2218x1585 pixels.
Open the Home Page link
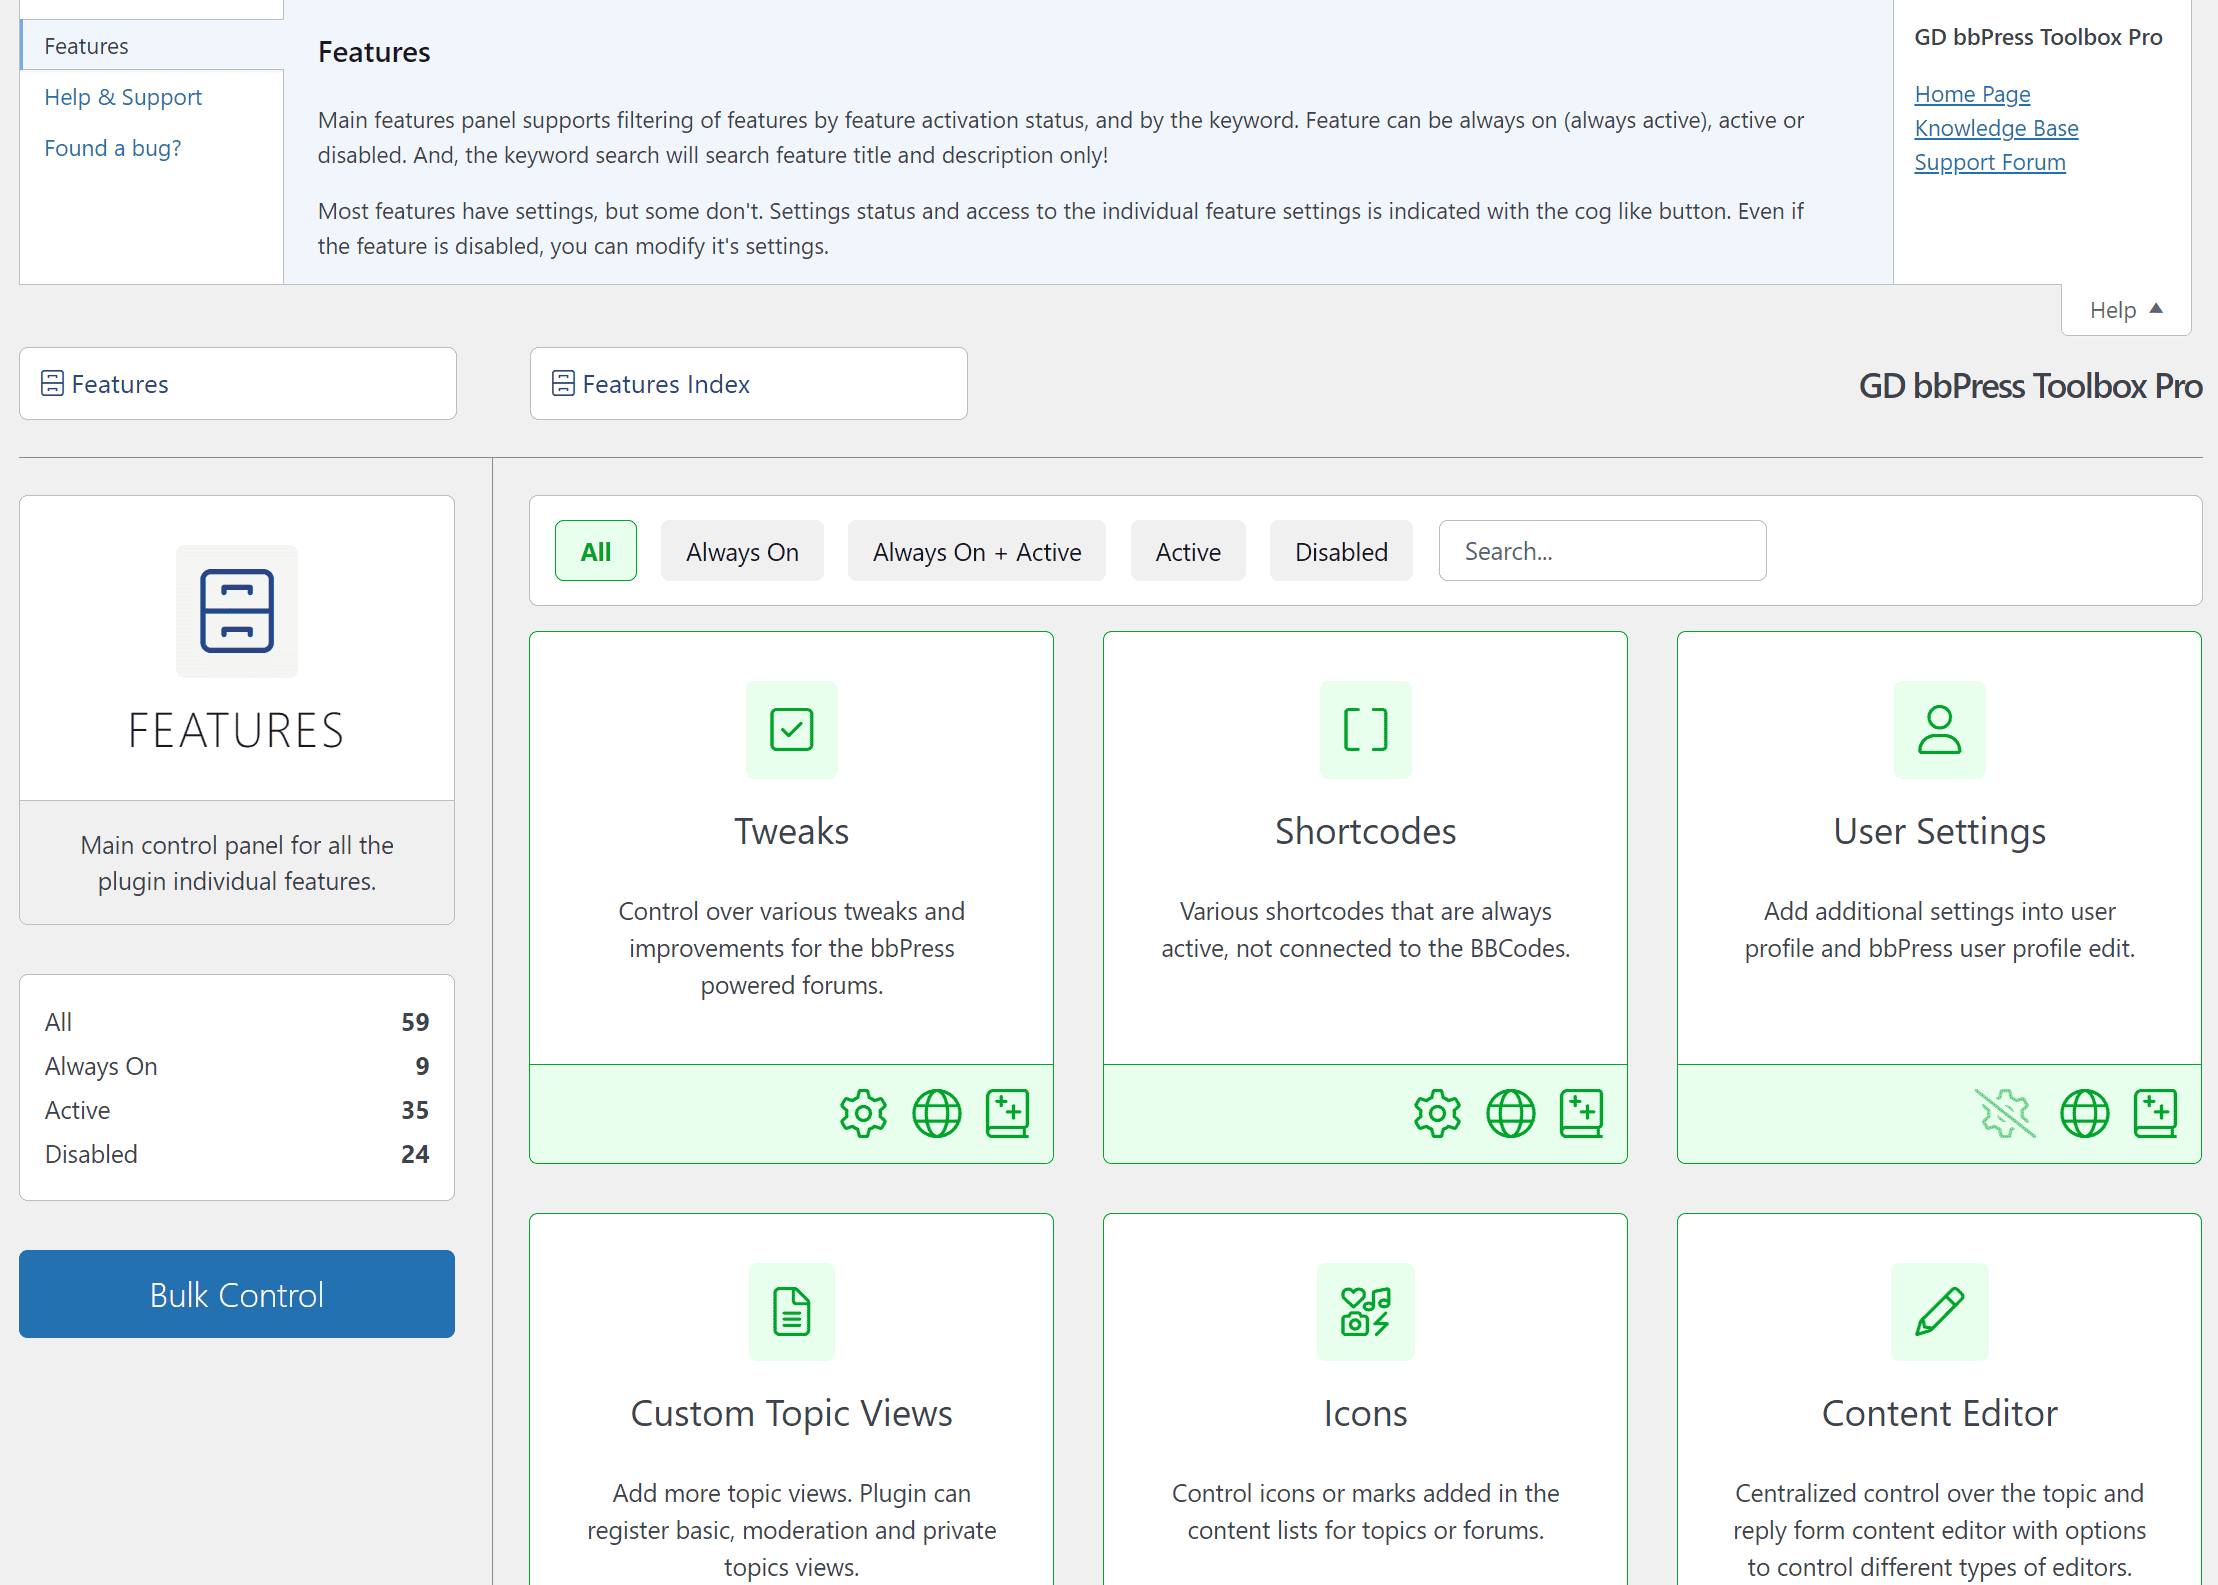click(x=1972, y=94)
